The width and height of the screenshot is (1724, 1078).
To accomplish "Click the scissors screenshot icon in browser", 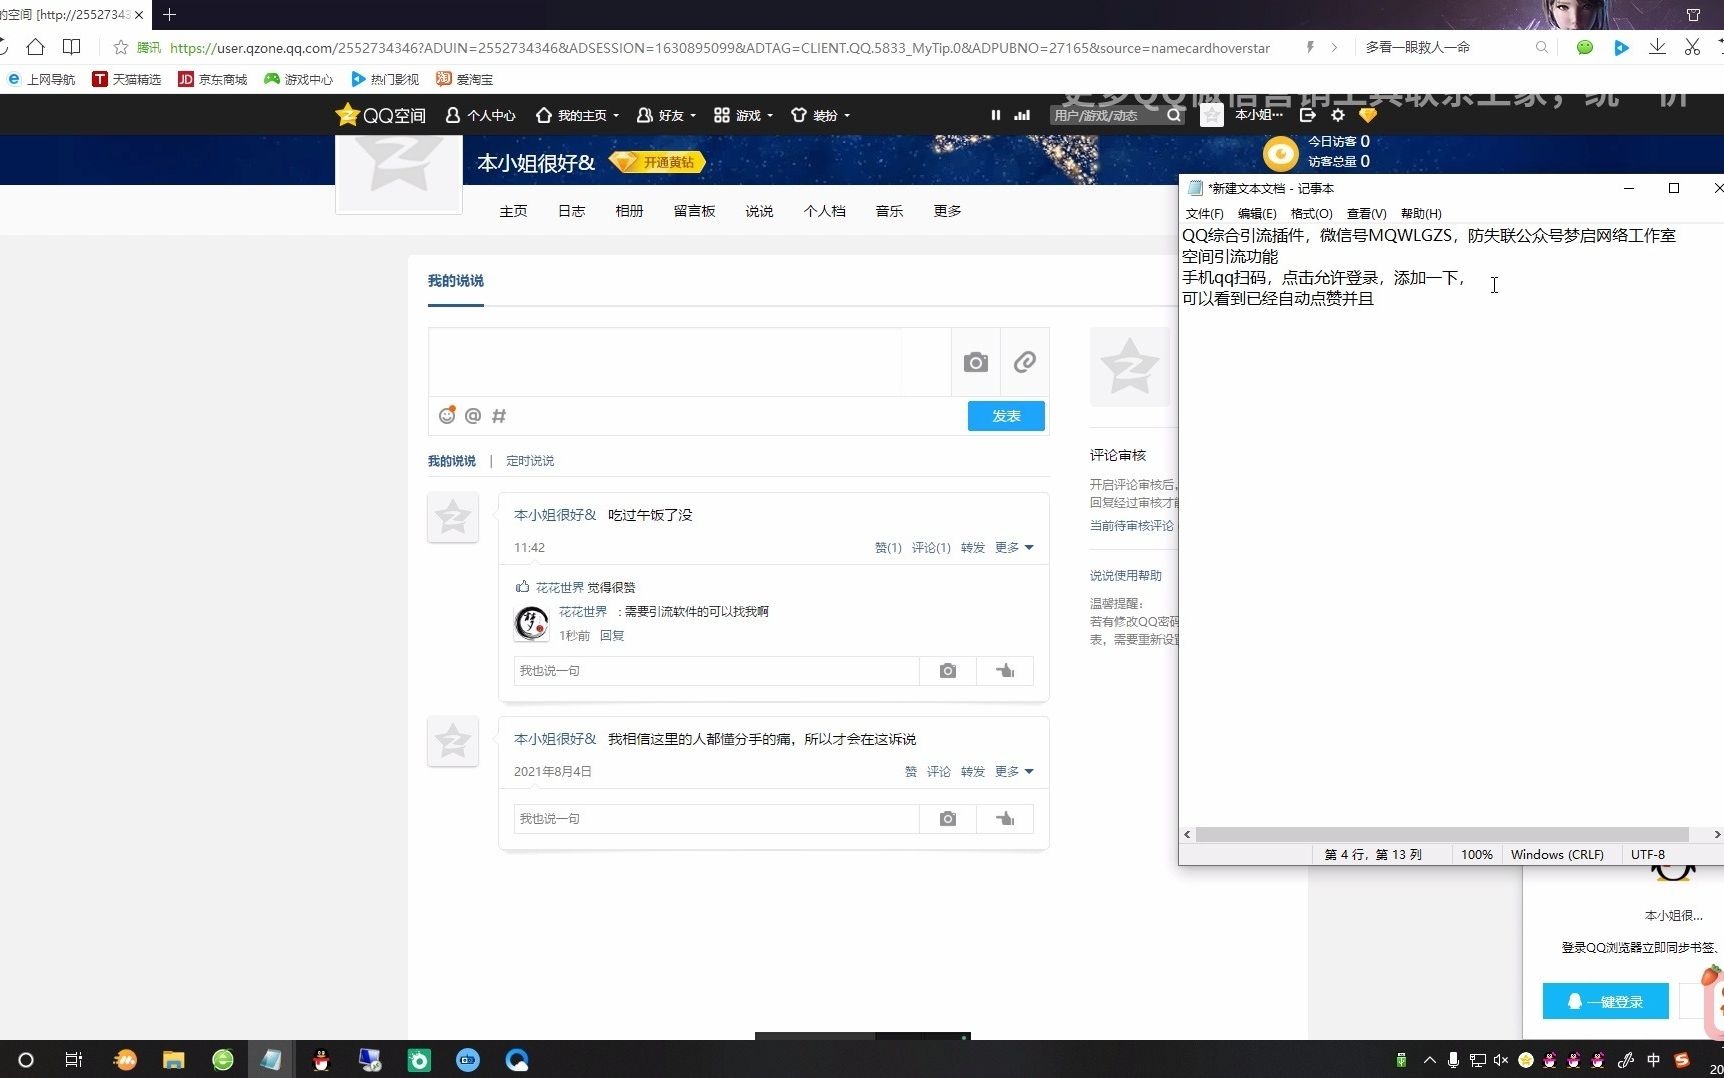I will point(1692,47).
